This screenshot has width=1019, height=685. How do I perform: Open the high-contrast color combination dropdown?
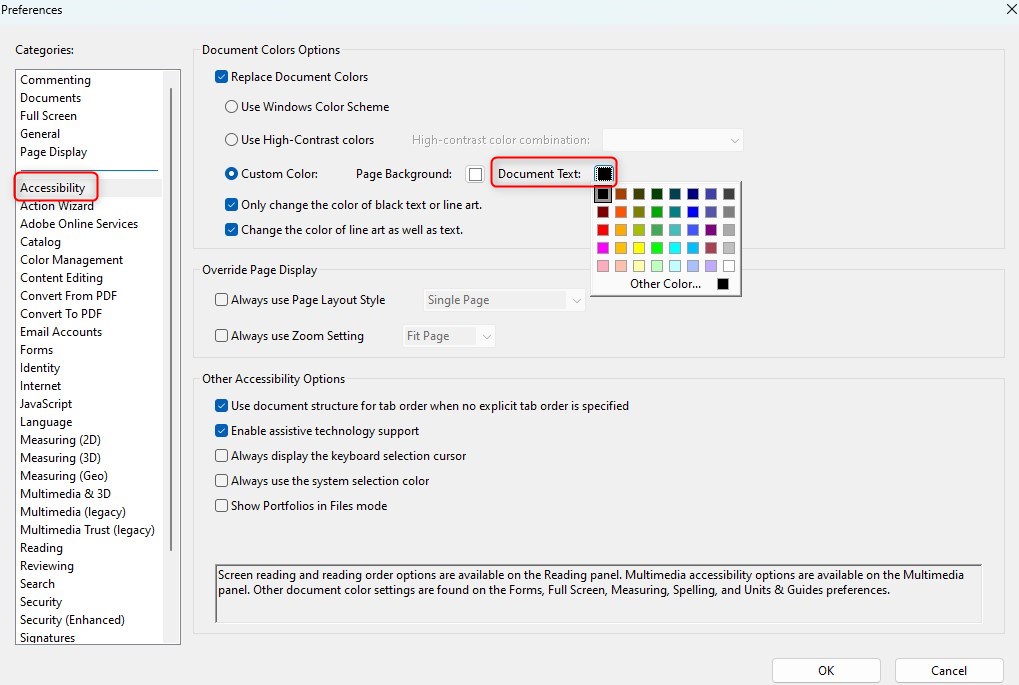pos(671,139)
